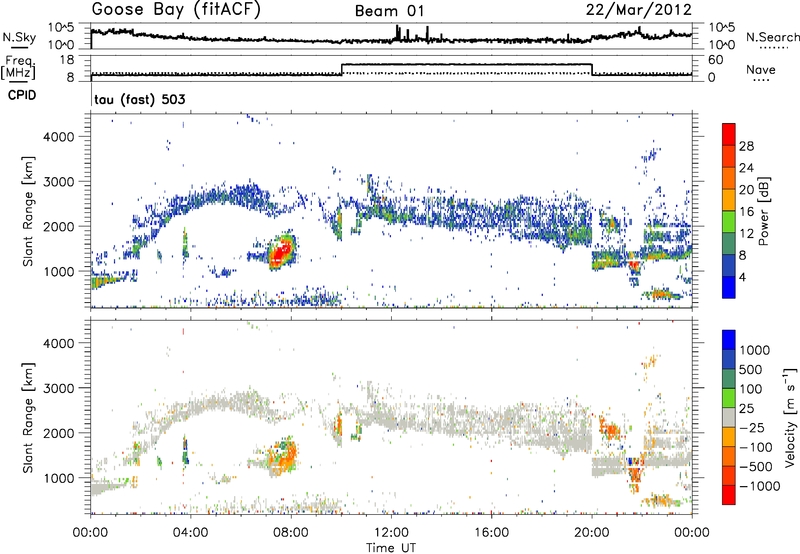
Task: Click the "18" frequency axis tick
Action: tap(67, 60)
